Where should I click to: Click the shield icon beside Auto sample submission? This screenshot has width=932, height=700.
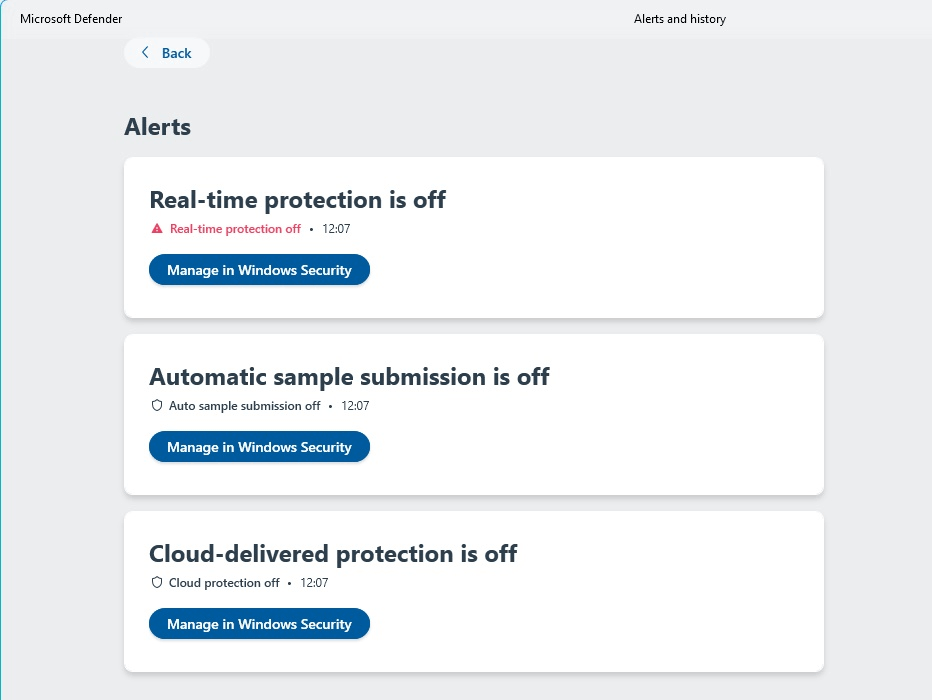pyautogui.click(x=157, y=405)
